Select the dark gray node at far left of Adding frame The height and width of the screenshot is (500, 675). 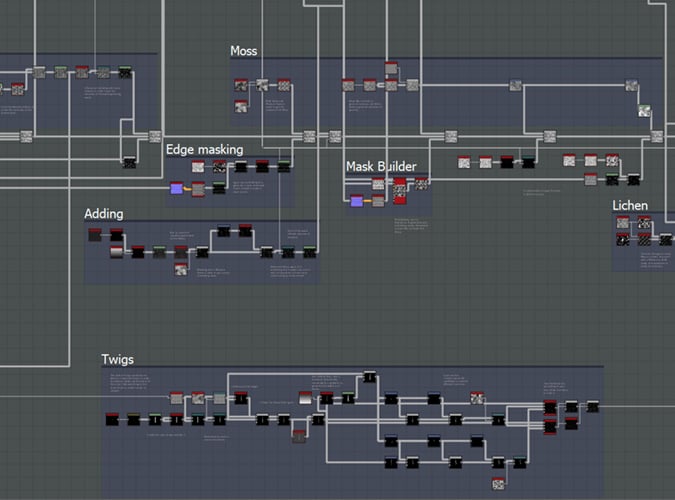(x=95, y=235)
